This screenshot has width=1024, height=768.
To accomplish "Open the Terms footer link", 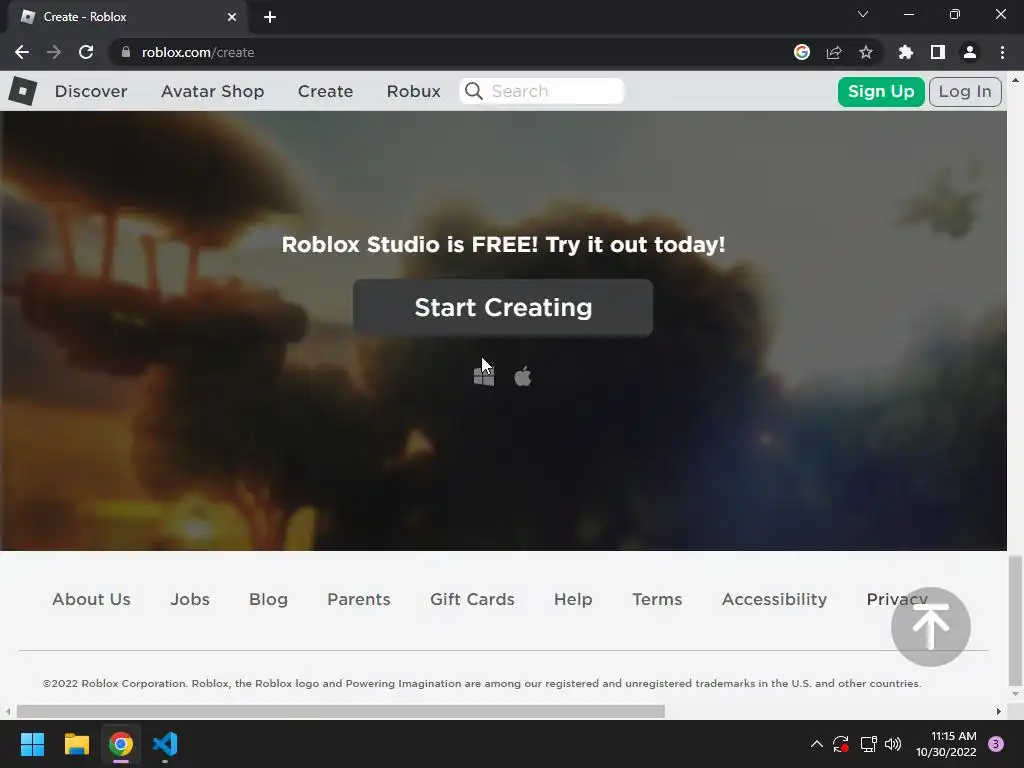I will [657, 599].
